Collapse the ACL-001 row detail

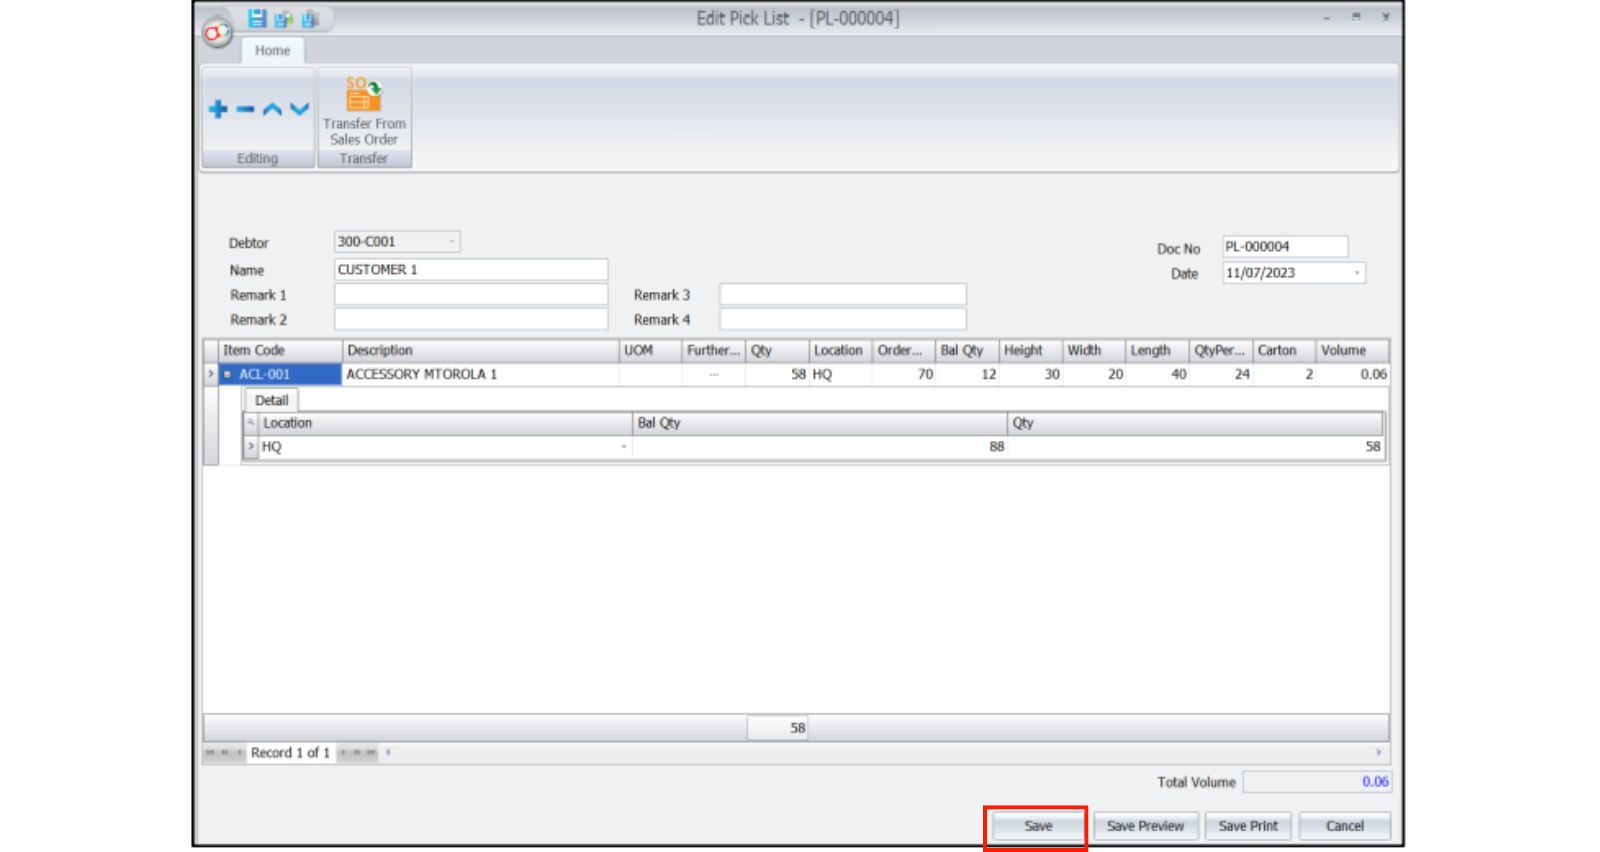228,375
